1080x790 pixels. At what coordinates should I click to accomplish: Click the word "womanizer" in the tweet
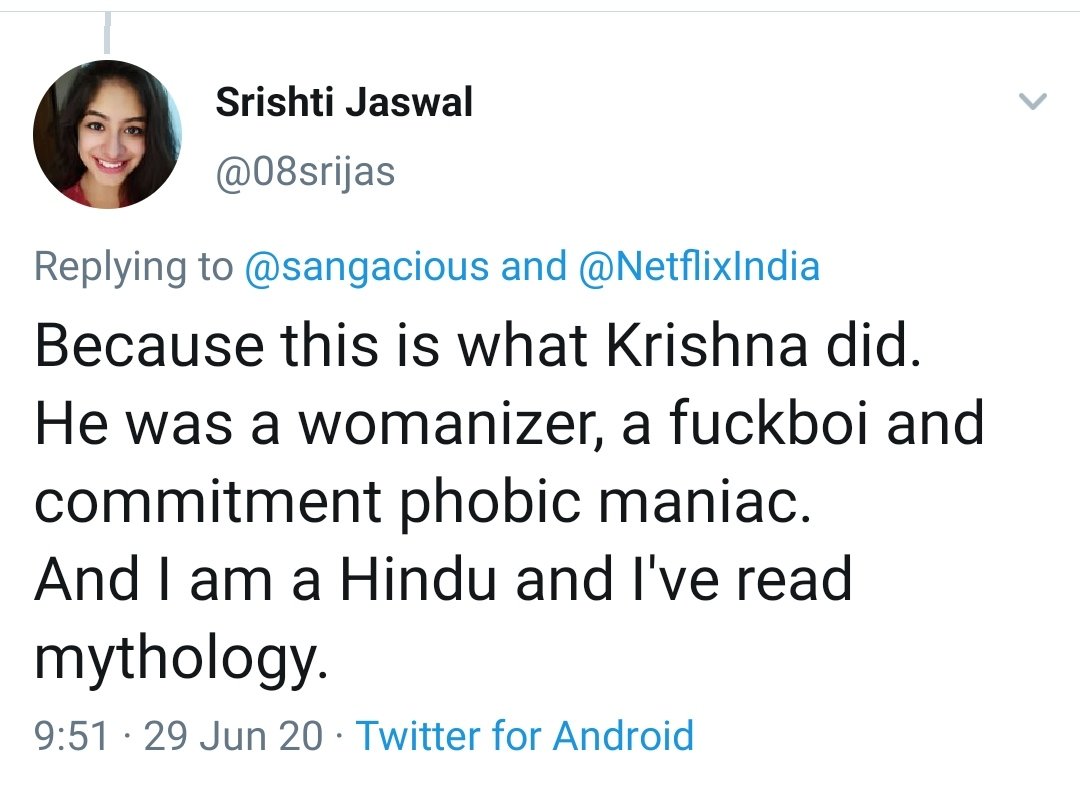[x=450, y=425]
